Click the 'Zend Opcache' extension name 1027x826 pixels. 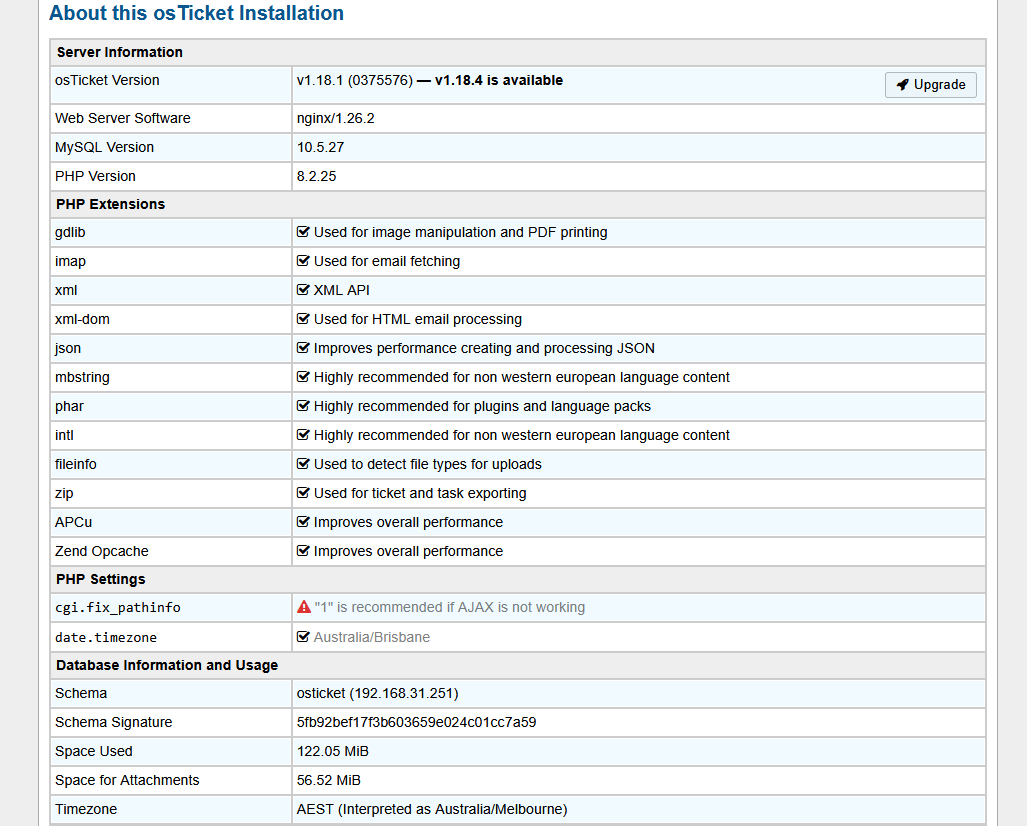pos(102,552)
